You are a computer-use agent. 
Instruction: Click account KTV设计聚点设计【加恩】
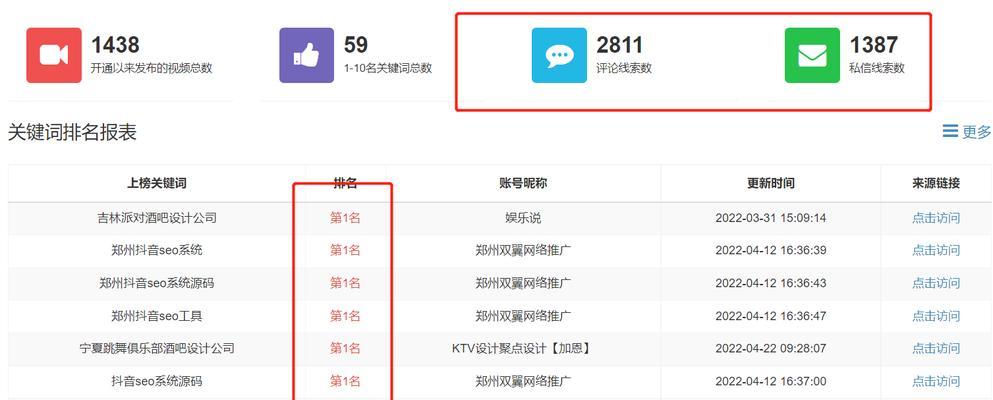pyautogui.click(x=521, y=348)
